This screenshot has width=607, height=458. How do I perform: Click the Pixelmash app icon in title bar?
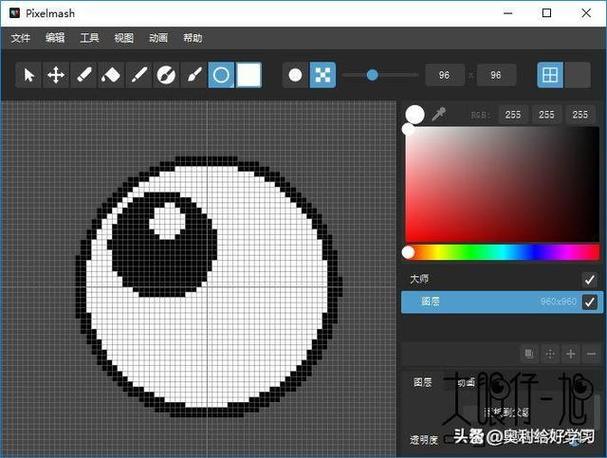click(15, 13)
